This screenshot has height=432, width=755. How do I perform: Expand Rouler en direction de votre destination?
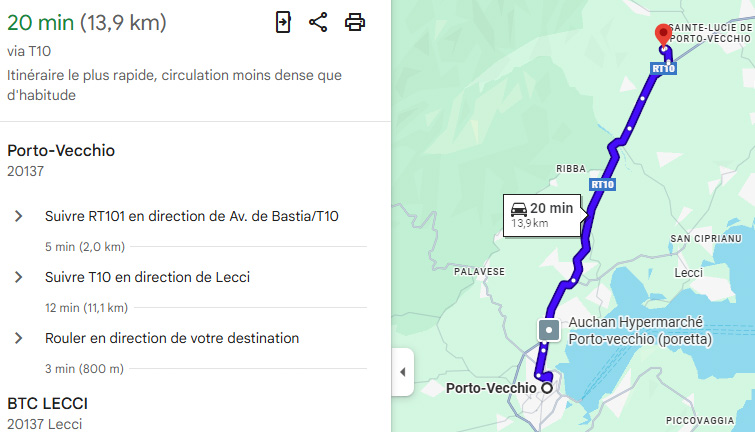tap(18, 338)
